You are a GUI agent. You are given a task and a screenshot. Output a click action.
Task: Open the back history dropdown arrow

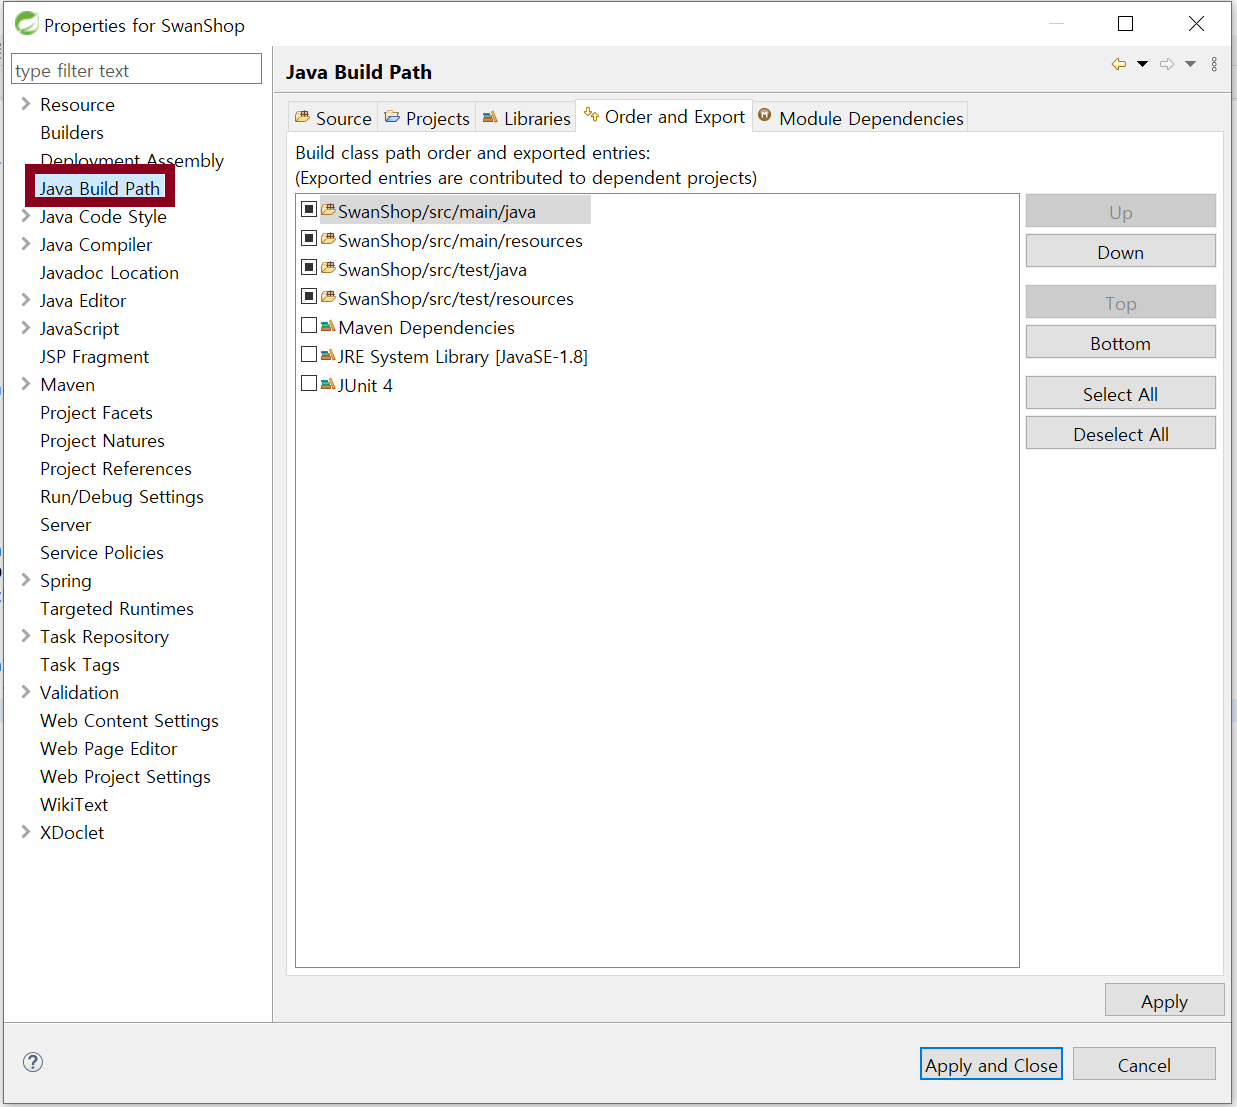tap(1142, 64)
